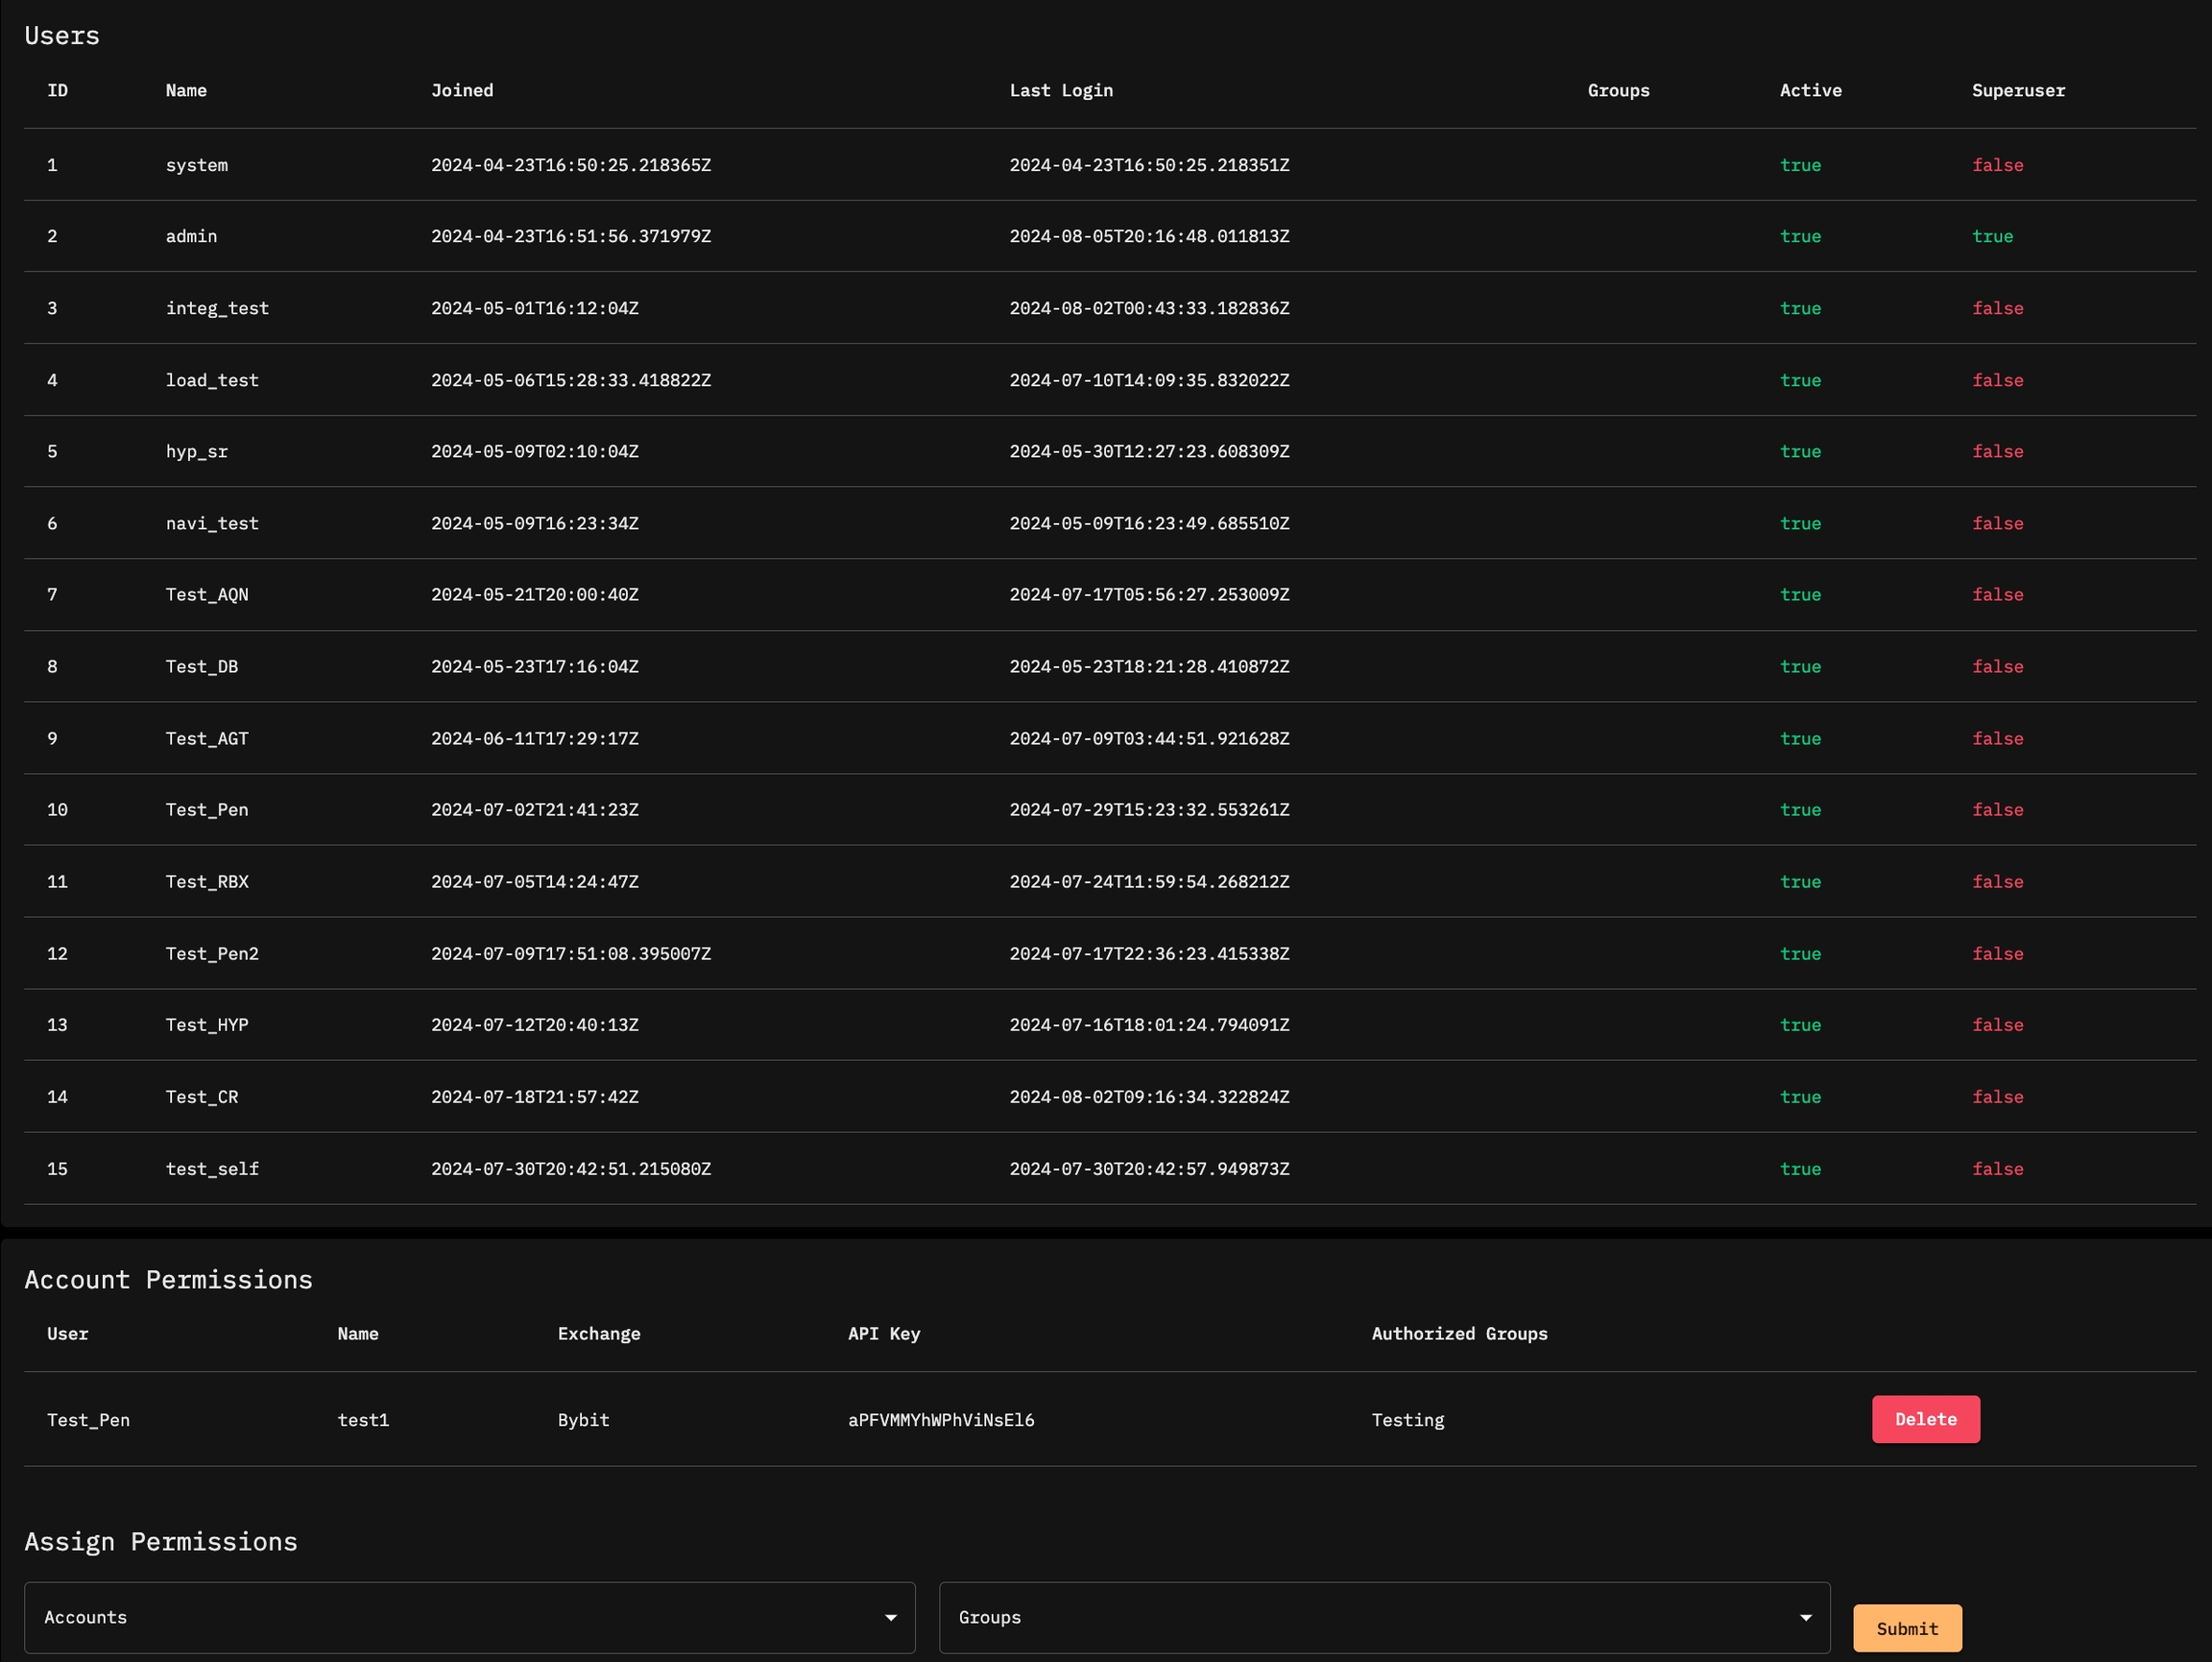This screenshot has height=1662, width=2212.
Task: Click the Groups dropdown arrow icon
Action: click(1805, 1618)
